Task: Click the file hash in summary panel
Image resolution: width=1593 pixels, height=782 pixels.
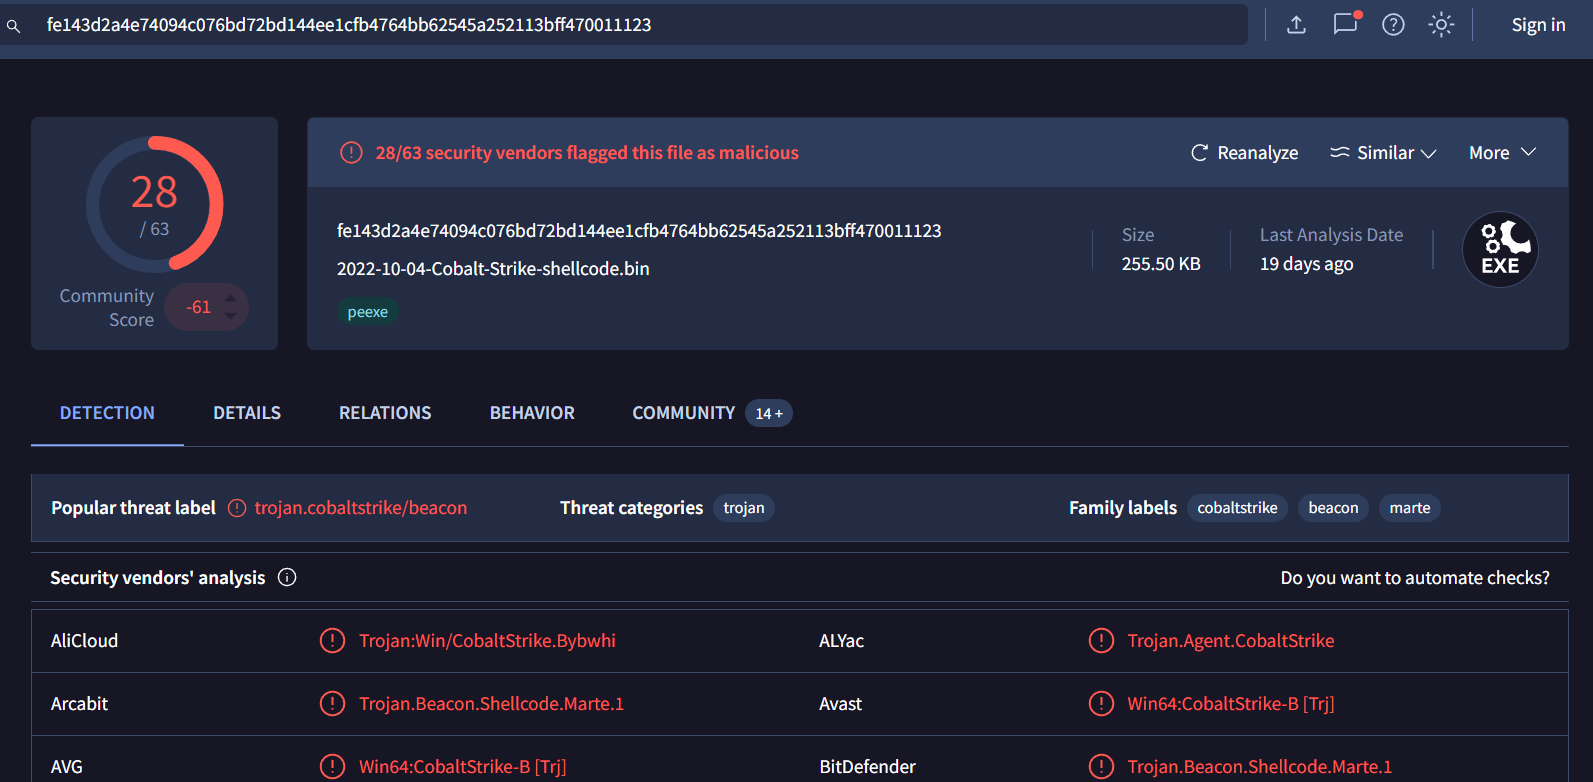Action: click(x=639, y=231)
